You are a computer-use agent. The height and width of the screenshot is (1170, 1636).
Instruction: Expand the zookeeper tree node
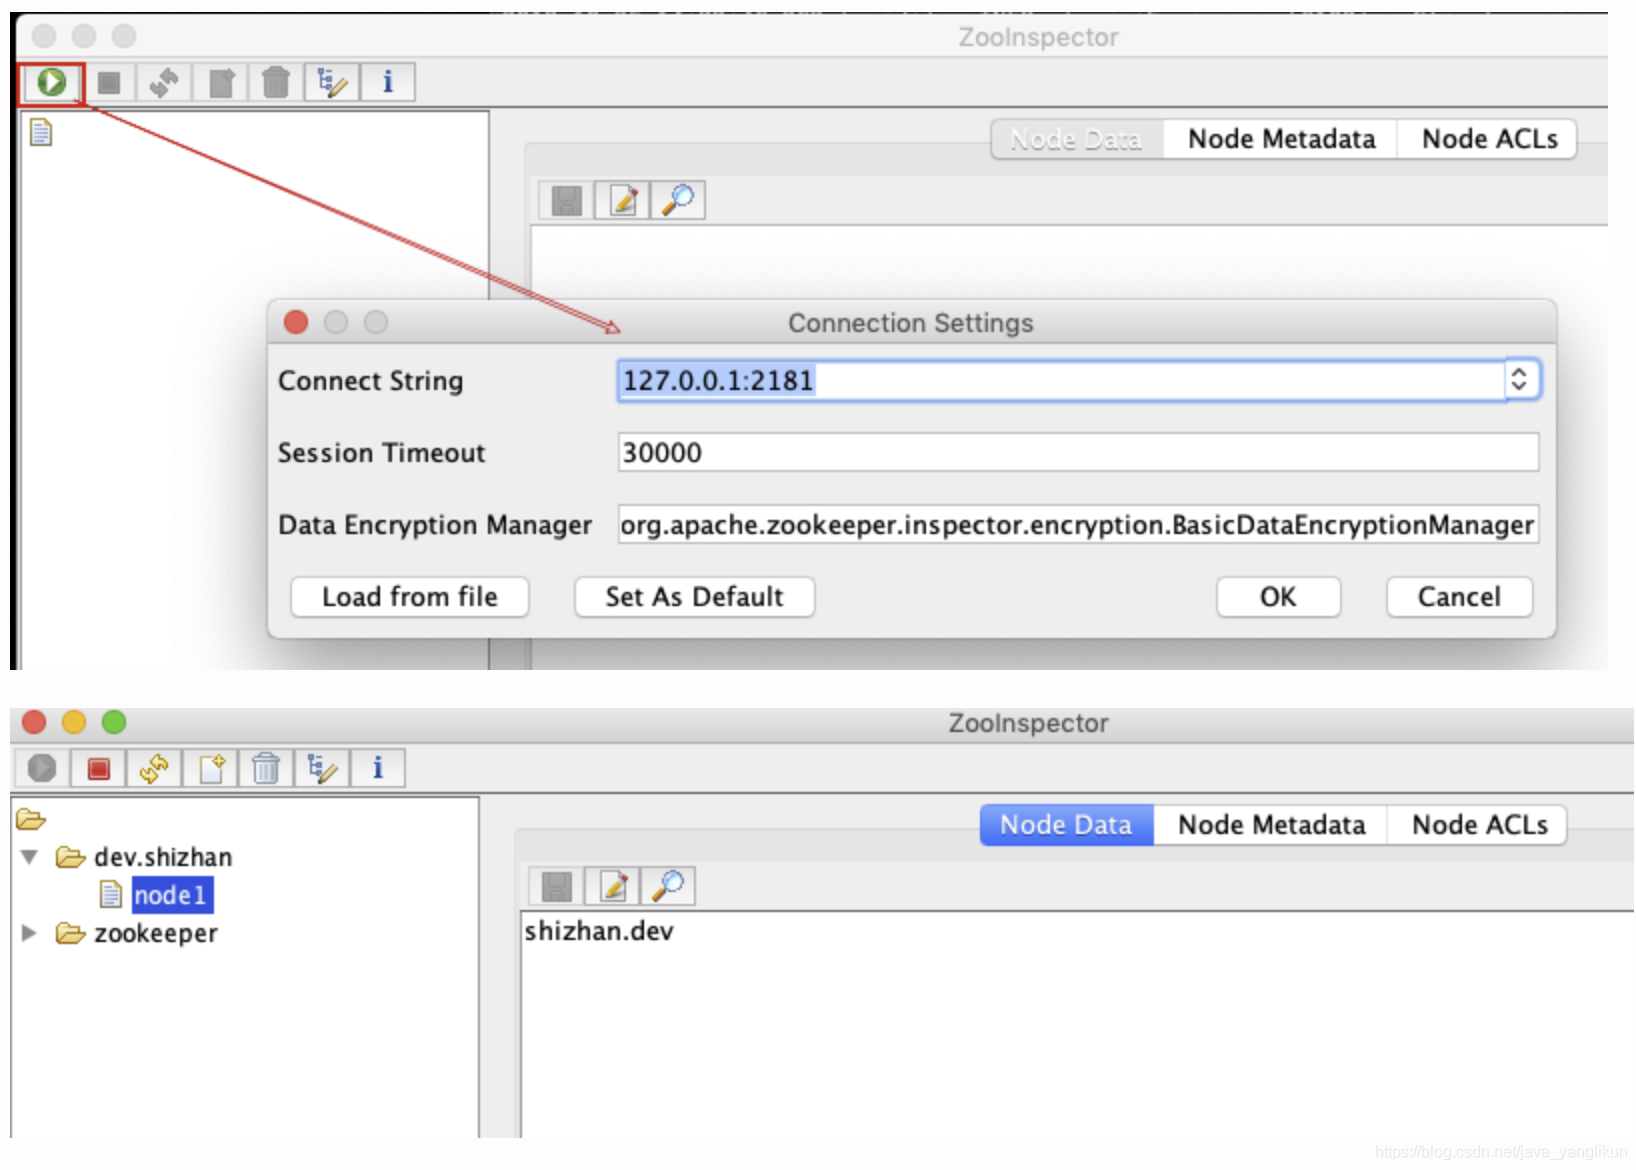click(30, 933)
